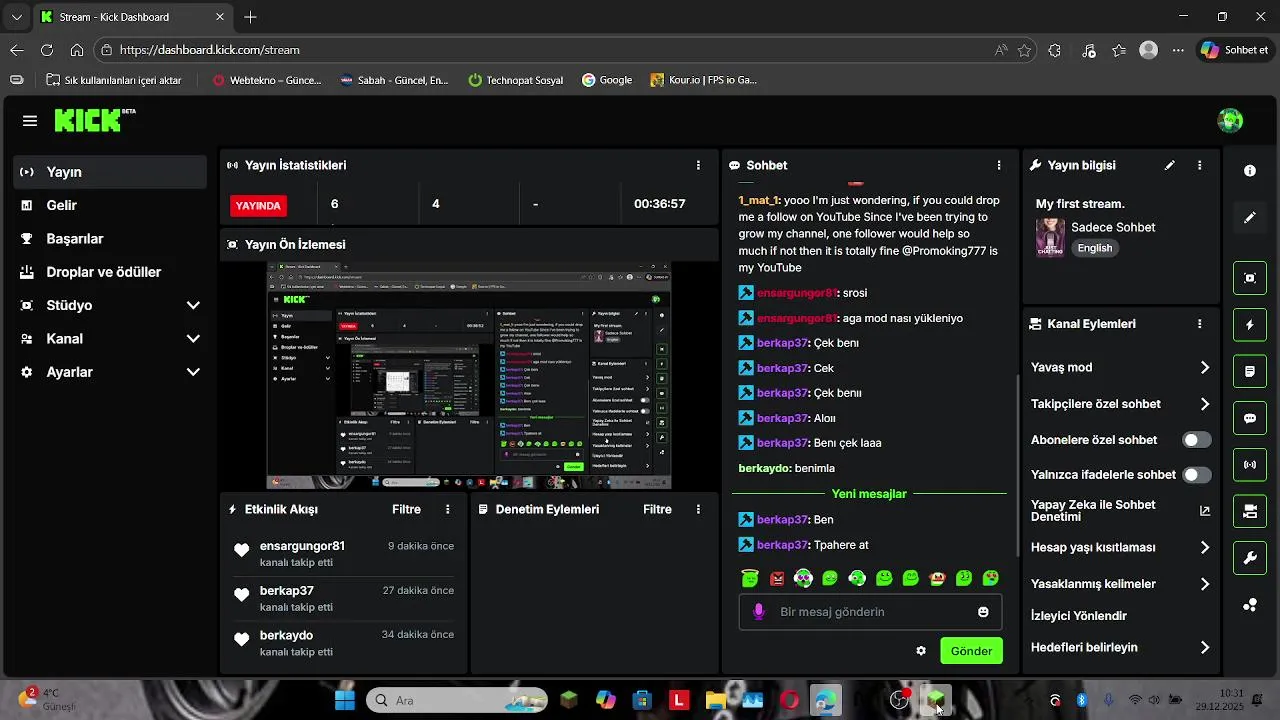
Task: Open Hesap yaşı kısıtlaması options arrow
Action: click(1204, 548)
